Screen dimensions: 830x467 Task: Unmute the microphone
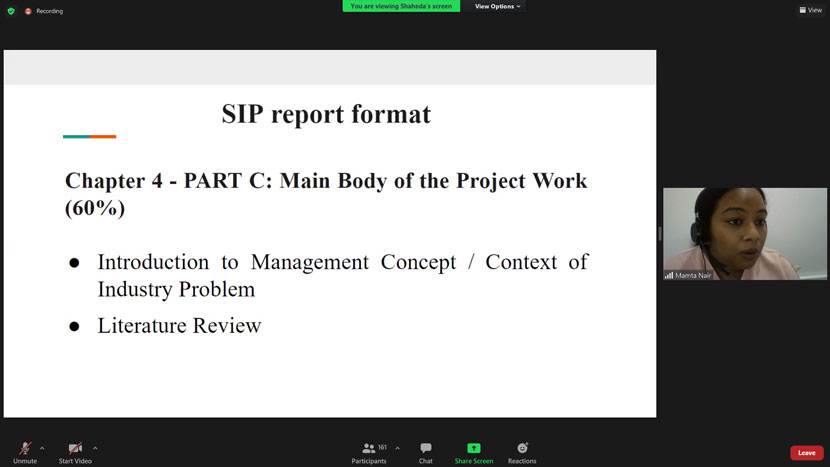[x=25, y=453]
